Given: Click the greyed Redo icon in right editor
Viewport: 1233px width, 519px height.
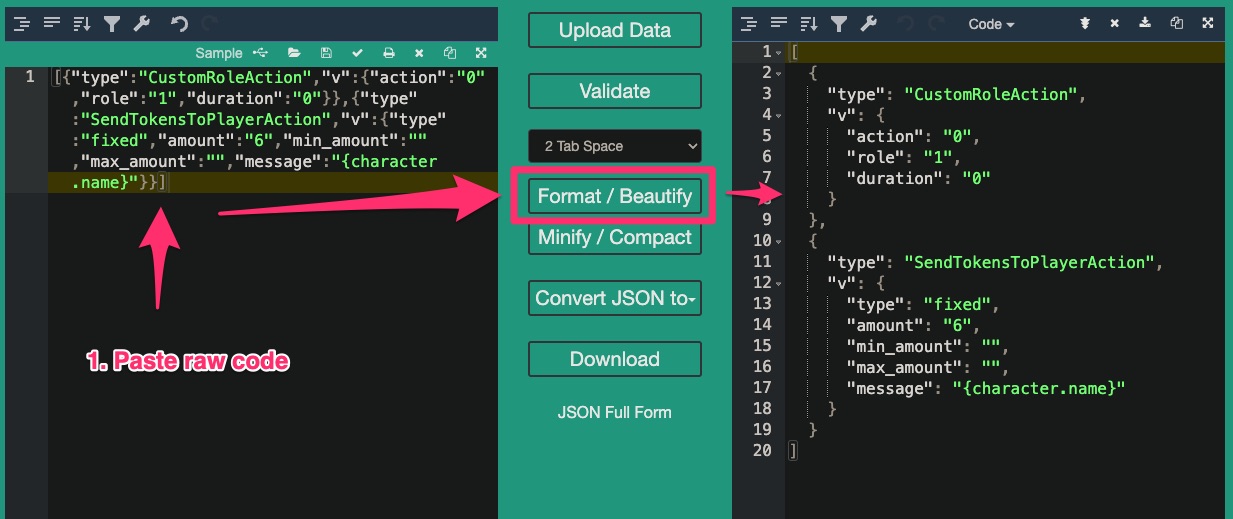Looking at the screenshot, I should [936, 24].
